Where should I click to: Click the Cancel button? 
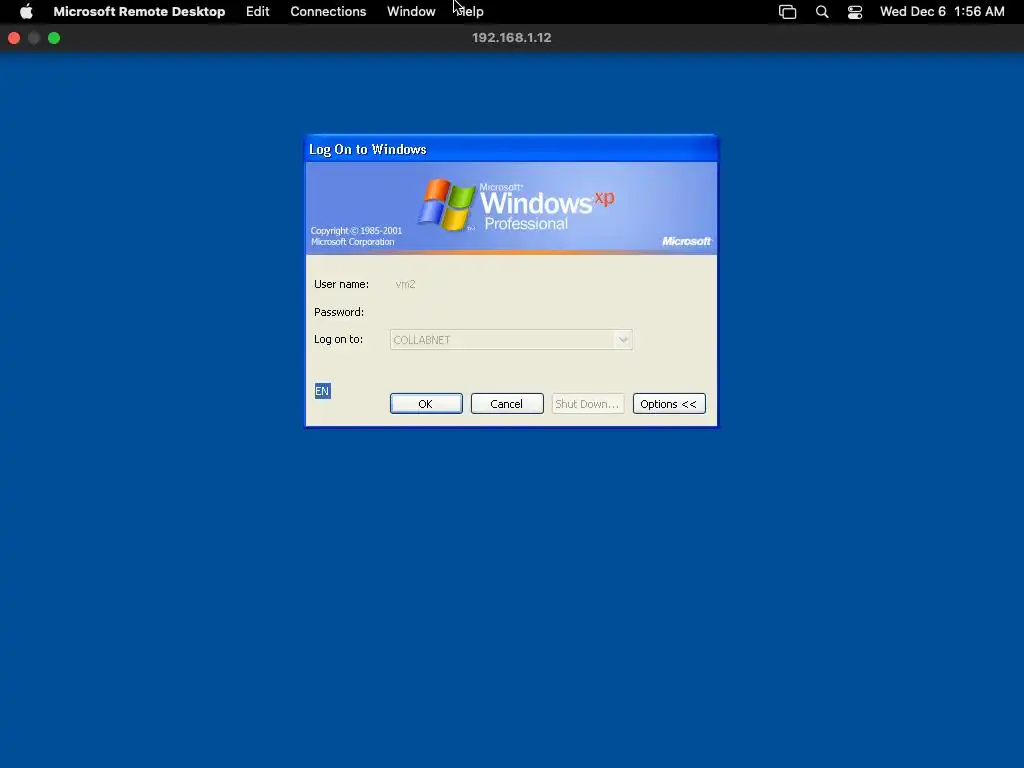point(507,404)
